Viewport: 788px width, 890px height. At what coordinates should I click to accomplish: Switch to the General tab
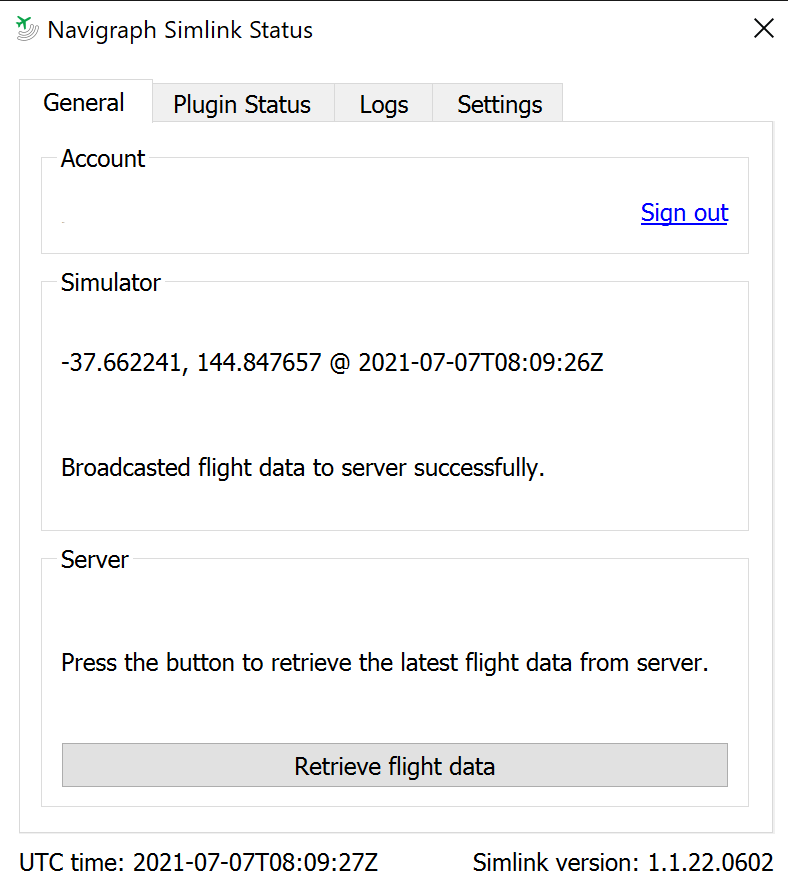(85, 102)
